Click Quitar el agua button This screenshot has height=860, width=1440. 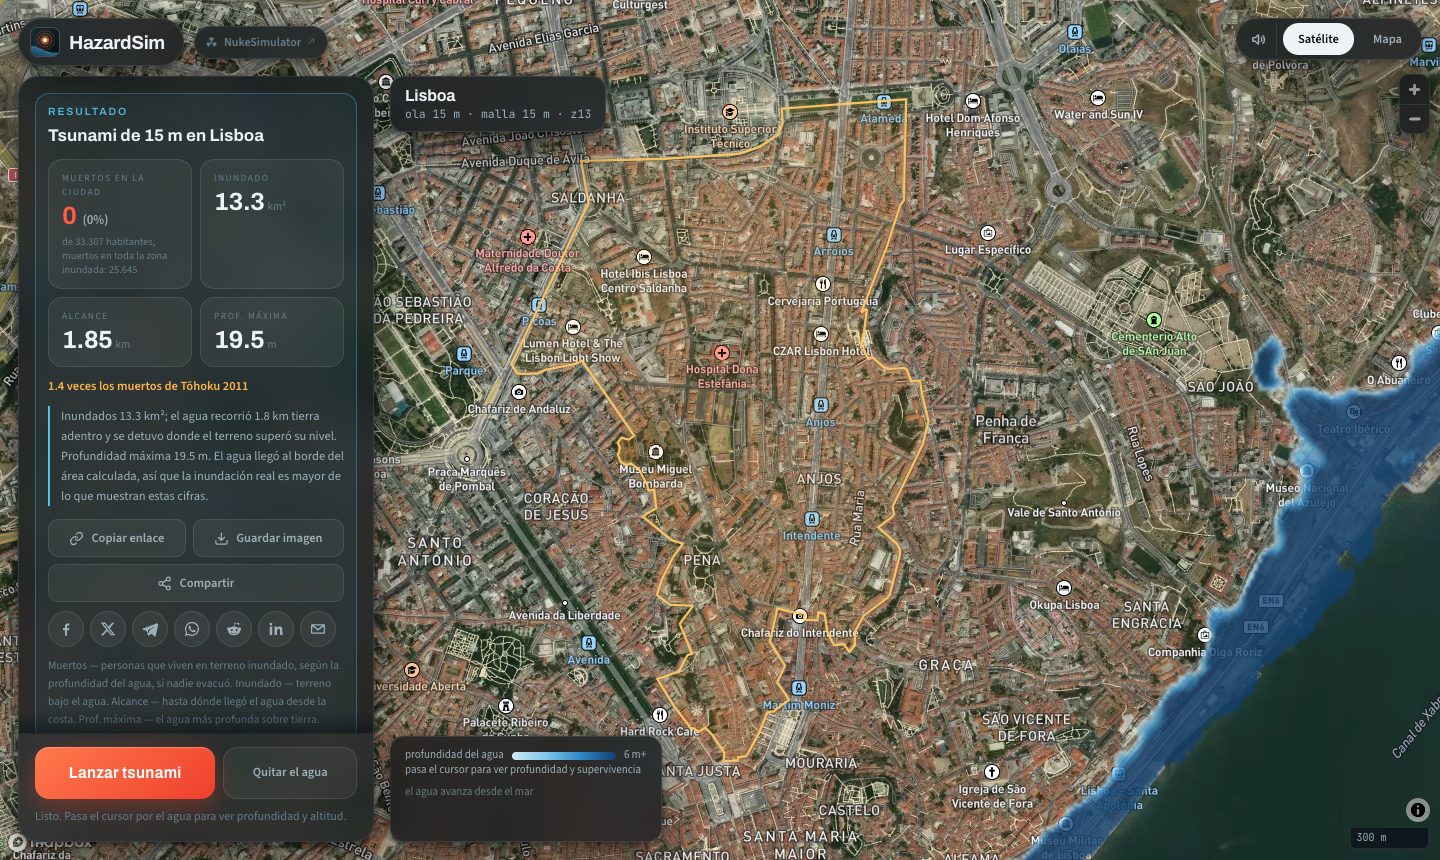(290, 773)
